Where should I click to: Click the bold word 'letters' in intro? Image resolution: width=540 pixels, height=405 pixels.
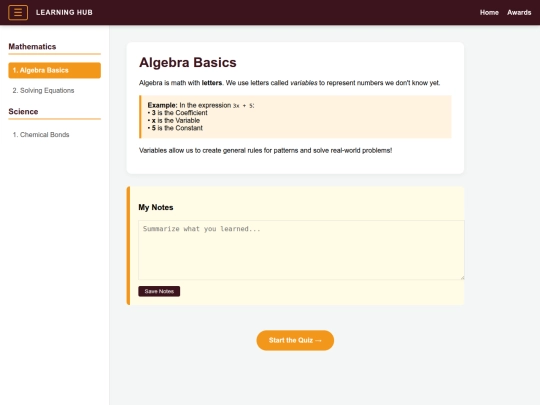(x=212, y=83)
